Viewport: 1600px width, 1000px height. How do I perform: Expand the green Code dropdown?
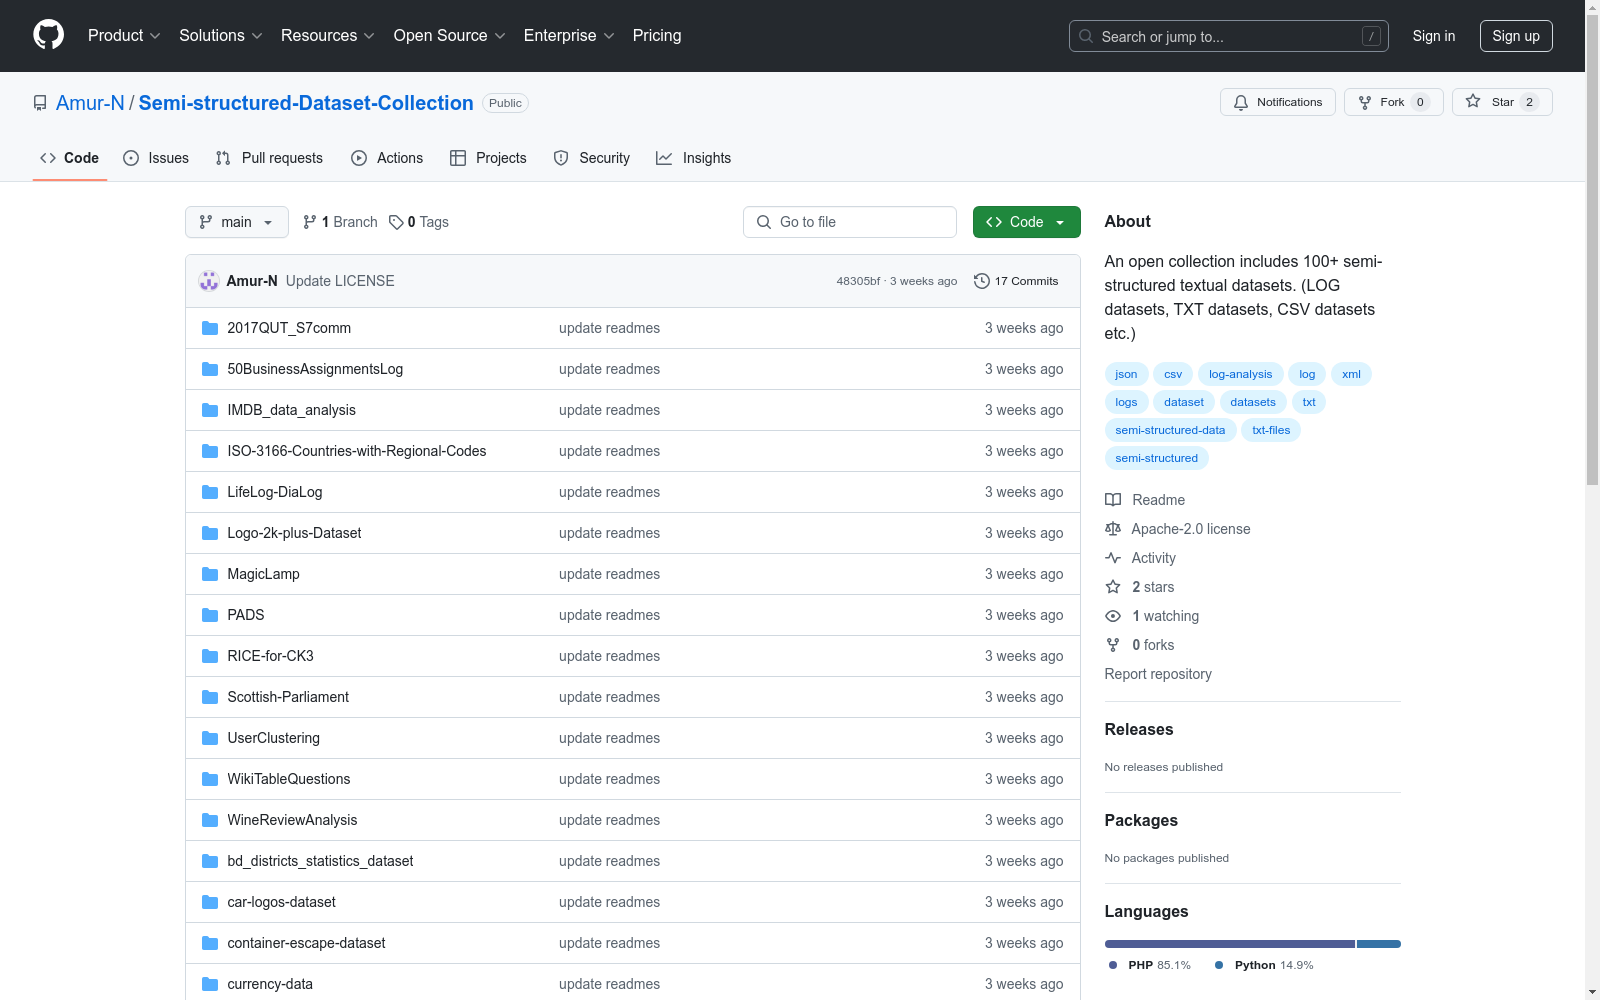coord(1026,222)
